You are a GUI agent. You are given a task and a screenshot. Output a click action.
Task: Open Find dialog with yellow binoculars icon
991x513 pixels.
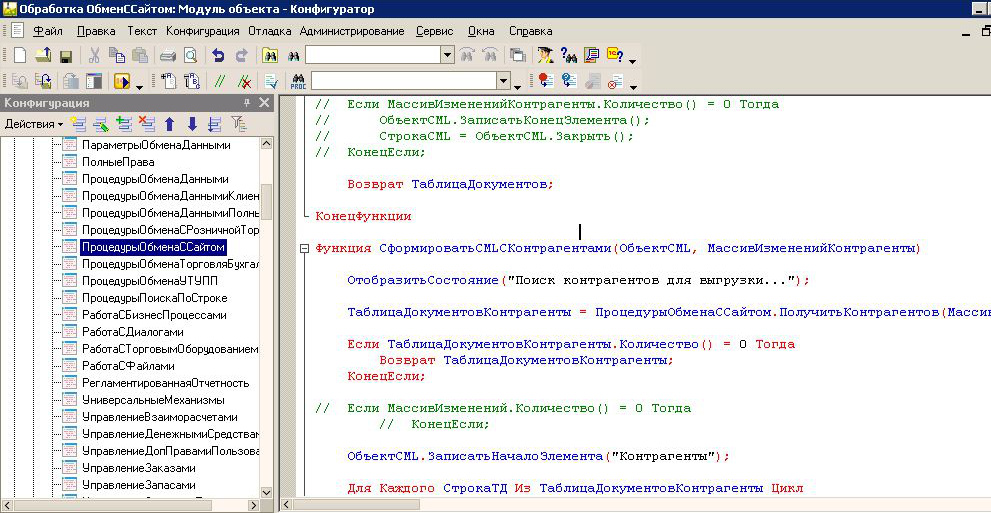click(x=271, y=56)
